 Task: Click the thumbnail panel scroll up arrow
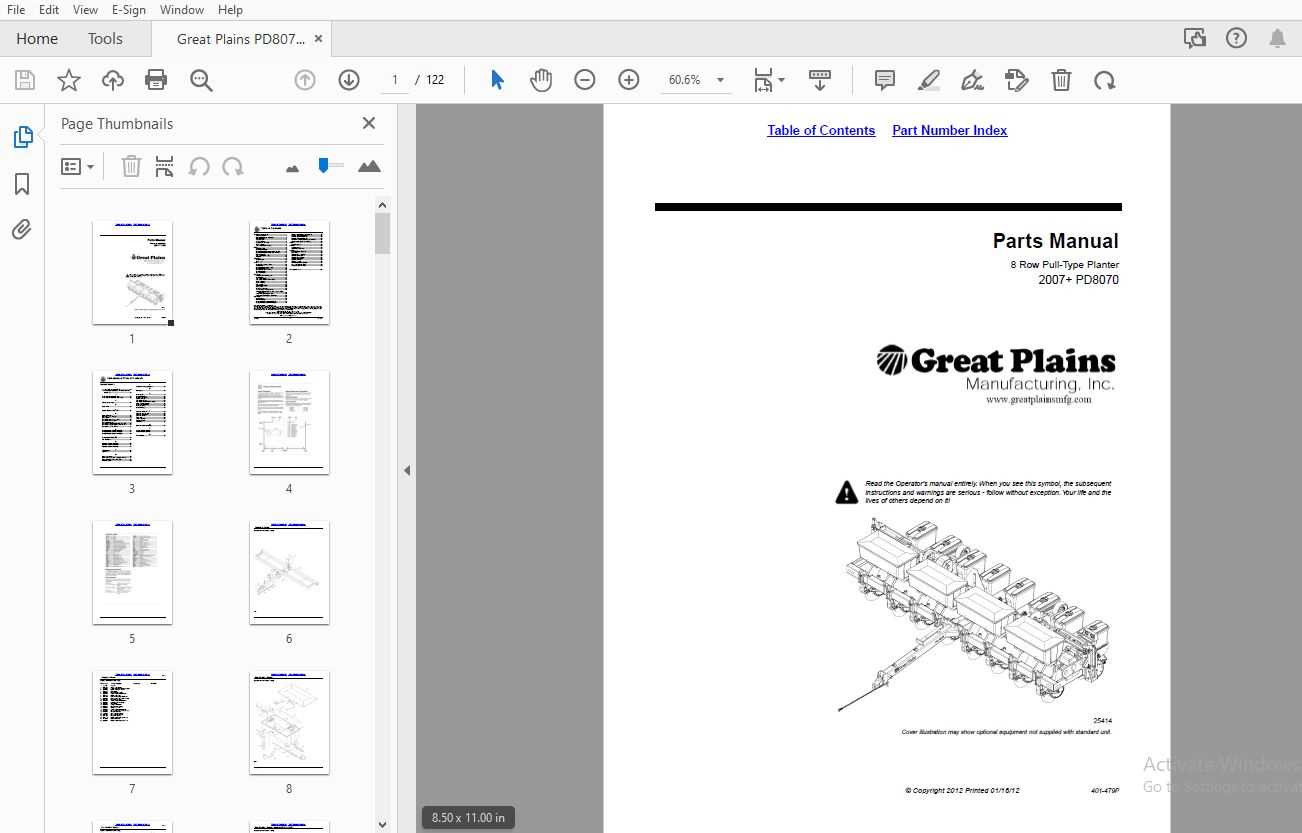[x=382, y=205]
